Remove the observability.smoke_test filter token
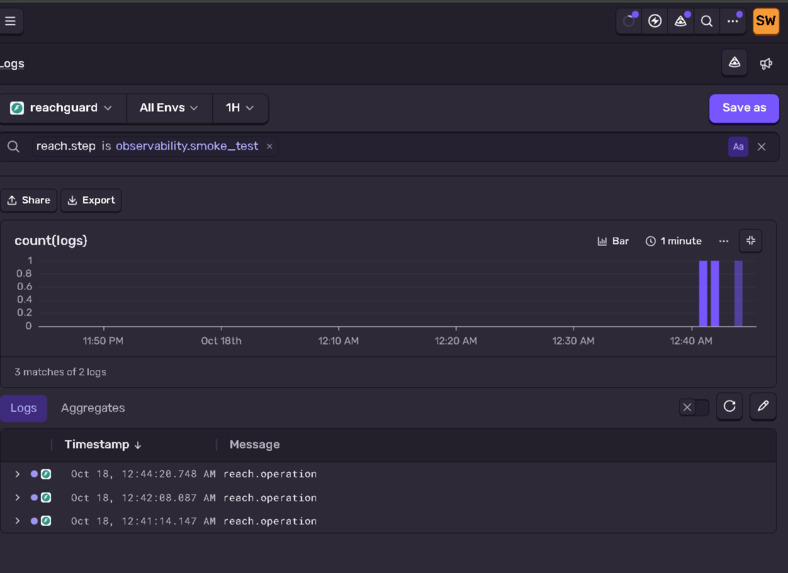 pos(269,146)
